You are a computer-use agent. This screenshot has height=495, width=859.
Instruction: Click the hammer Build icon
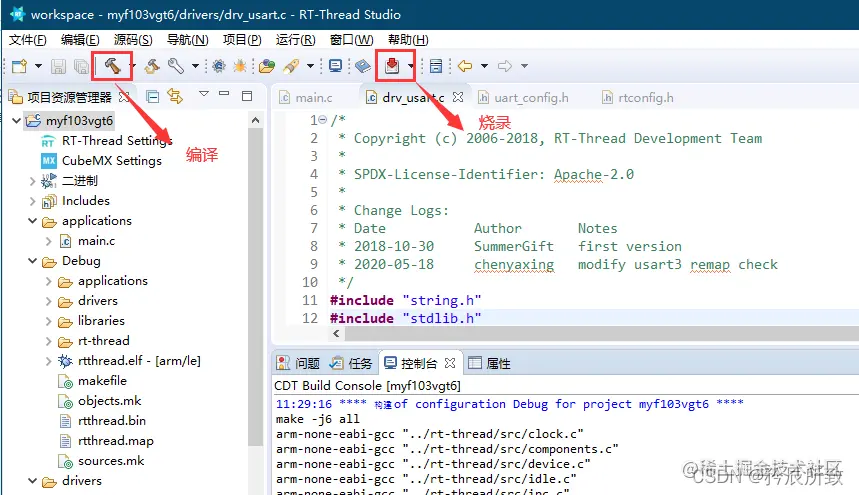pyautogui.click(x=112, y=66)
